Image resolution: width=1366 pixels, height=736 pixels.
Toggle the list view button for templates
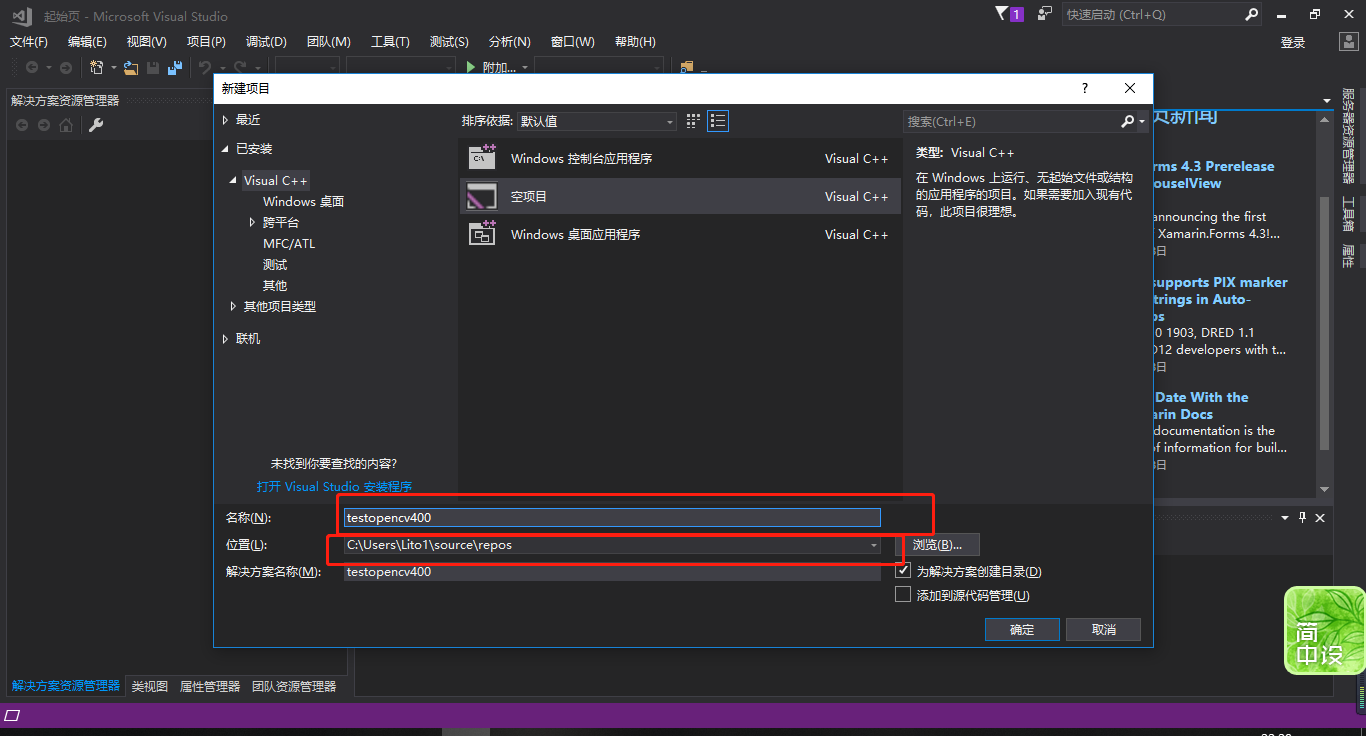coord(716,120)
